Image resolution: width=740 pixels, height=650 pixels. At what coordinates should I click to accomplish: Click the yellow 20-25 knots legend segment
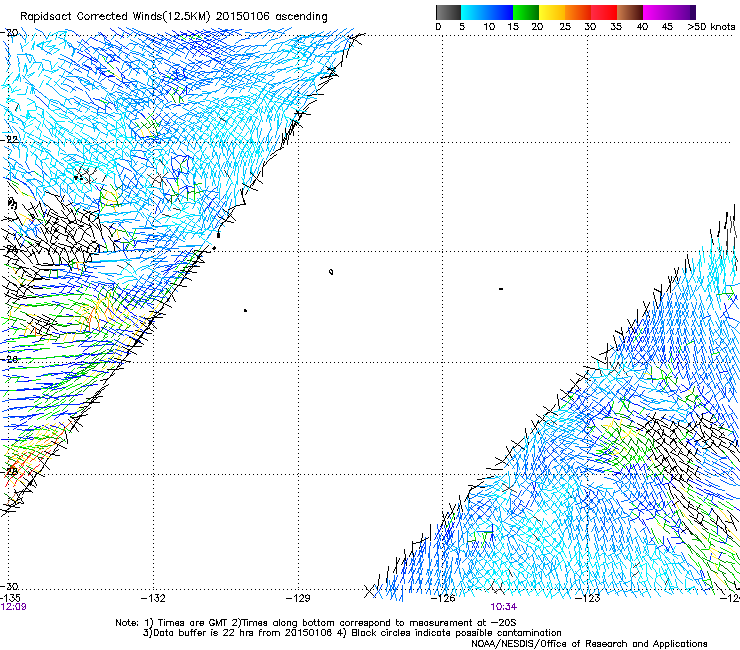552,12
